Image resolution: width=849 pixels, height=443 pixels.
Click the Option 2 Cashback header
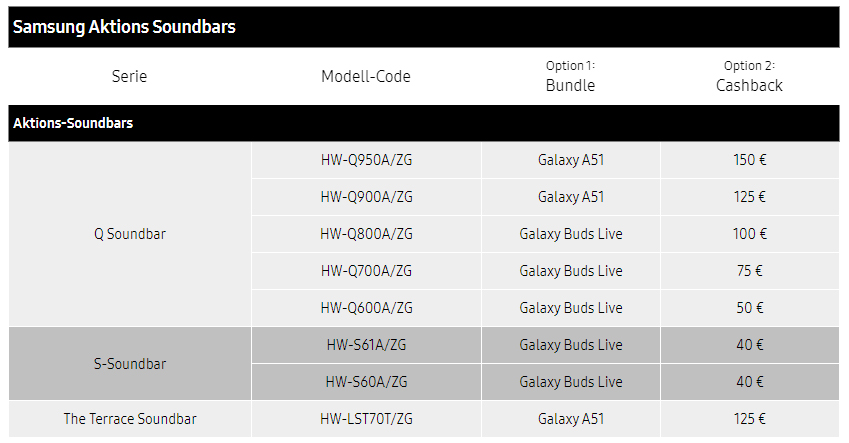pos(749,76)
